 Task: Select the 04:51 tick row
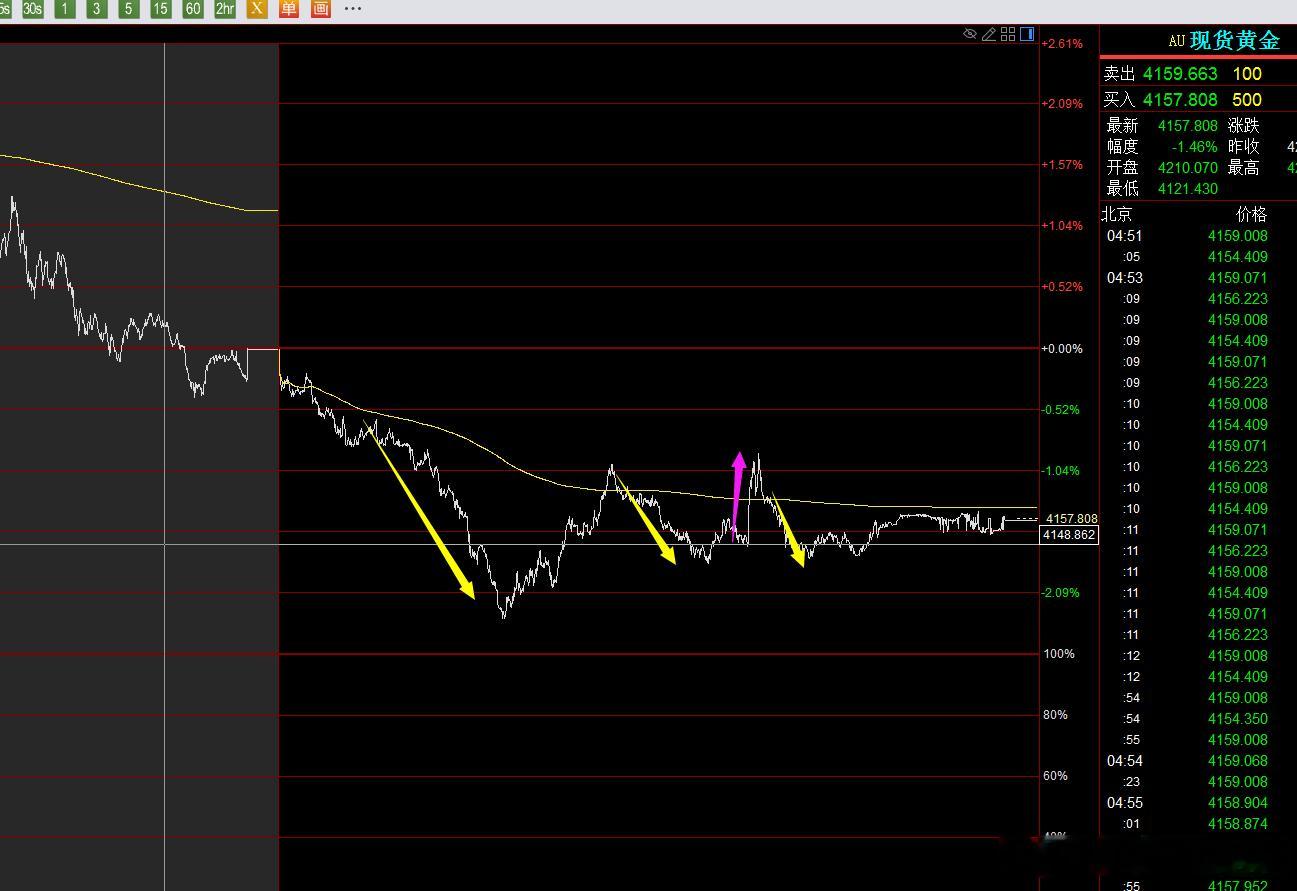coord(1198,236)
